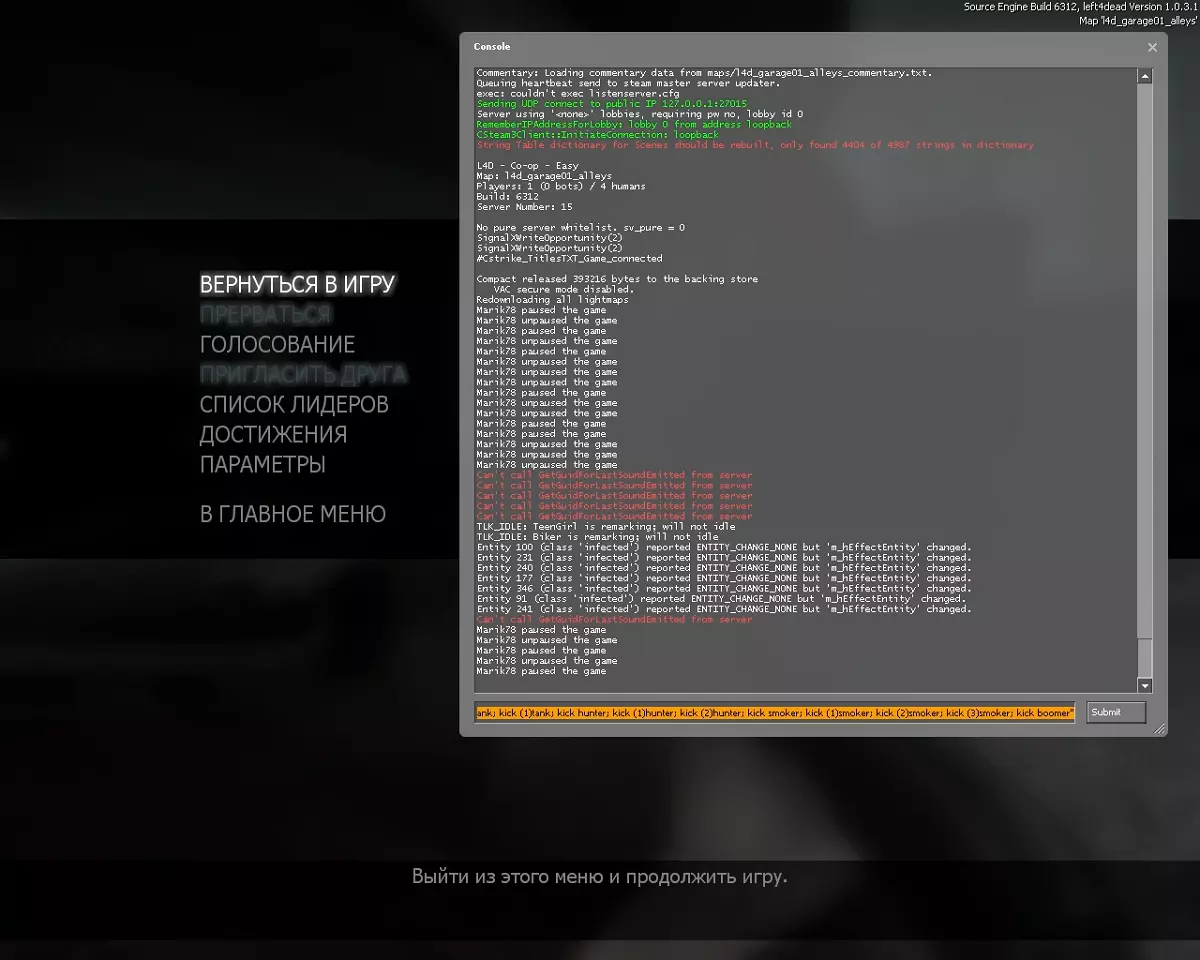Click 'Entity 240 (class infected)' line

pos(724,568)
